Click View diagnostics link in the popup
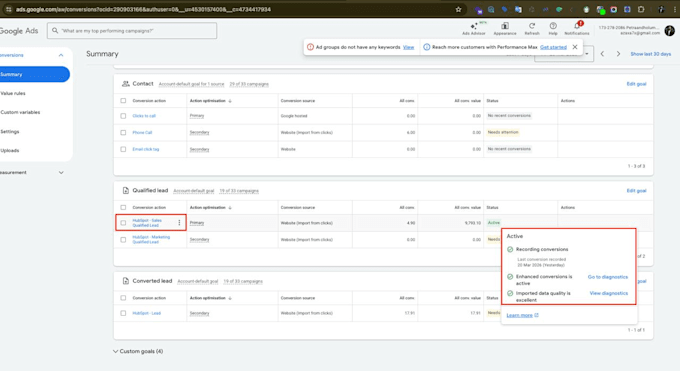The height and width of the screenshot is (371, 680). point(608,293)
